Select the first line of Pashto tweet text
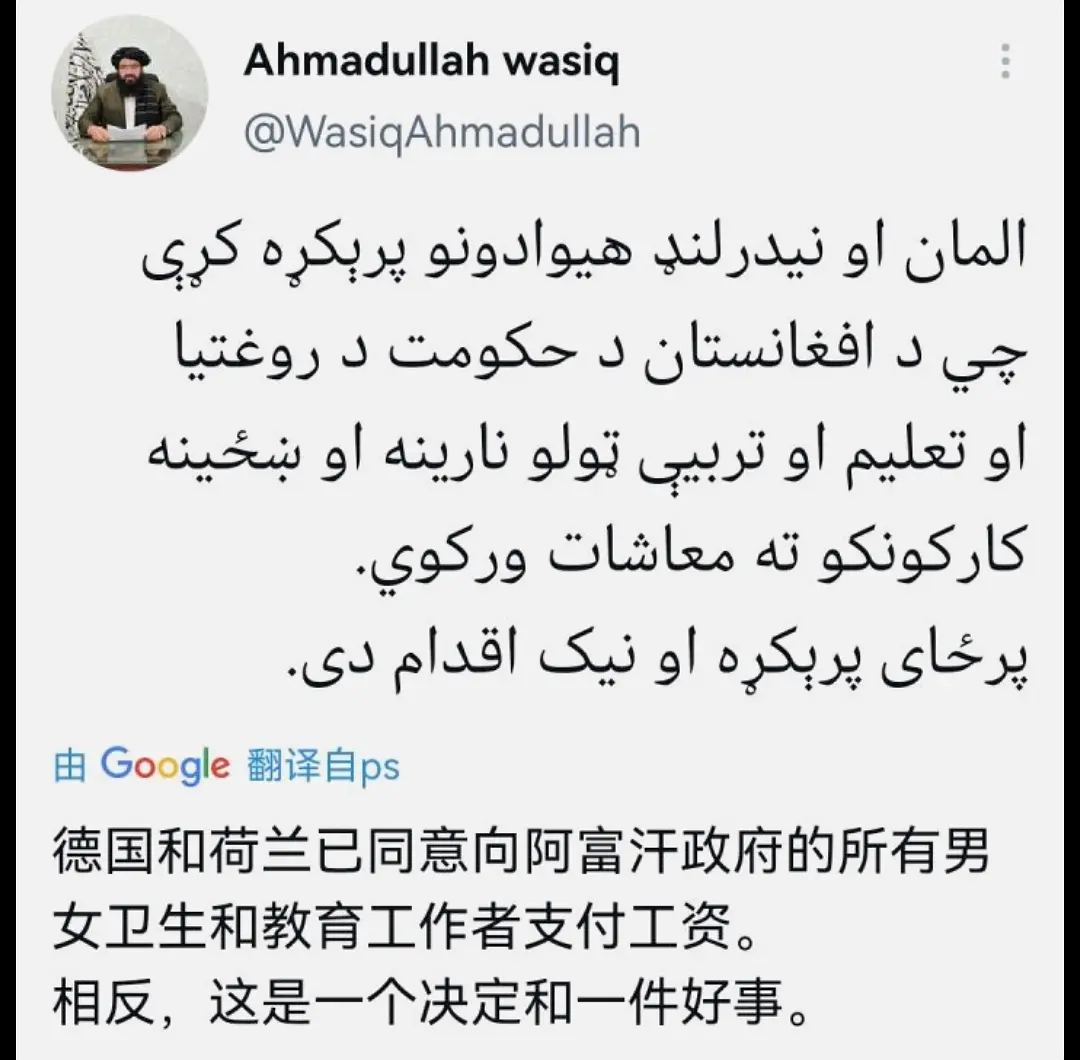1080x1060 pixels. [585, 258]
